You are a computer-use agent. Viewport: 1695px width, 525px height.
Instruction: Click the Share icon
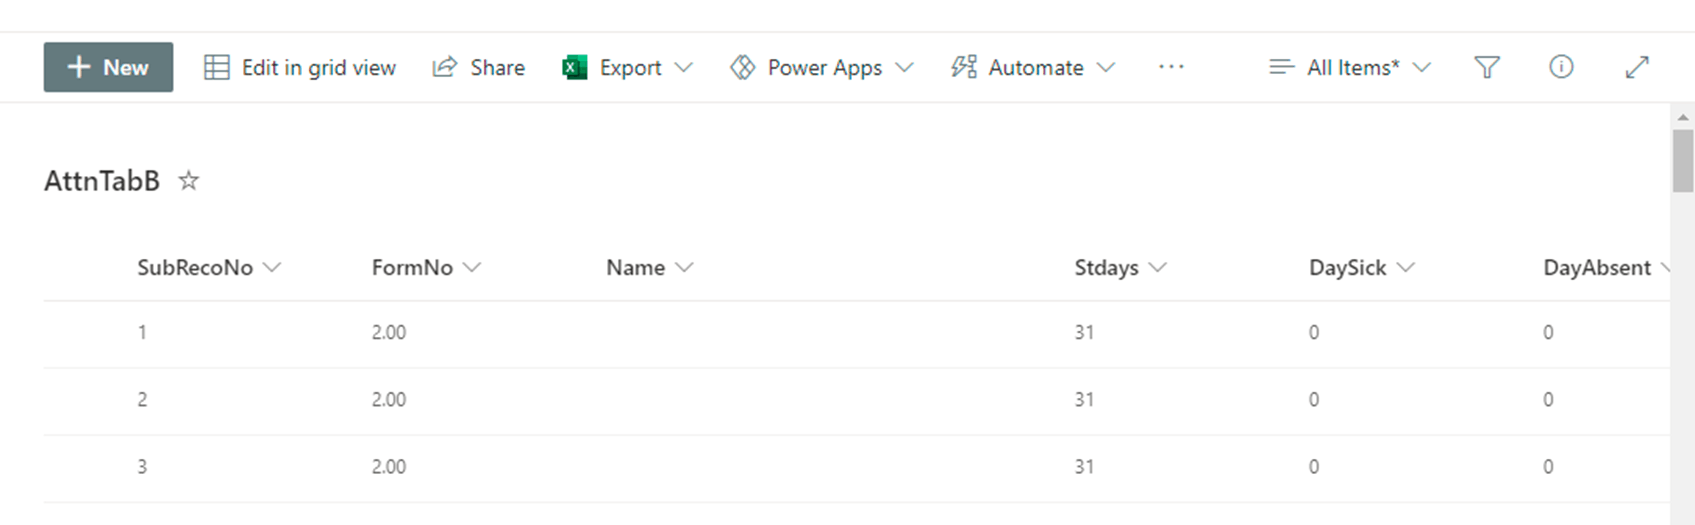pos(444,67)
